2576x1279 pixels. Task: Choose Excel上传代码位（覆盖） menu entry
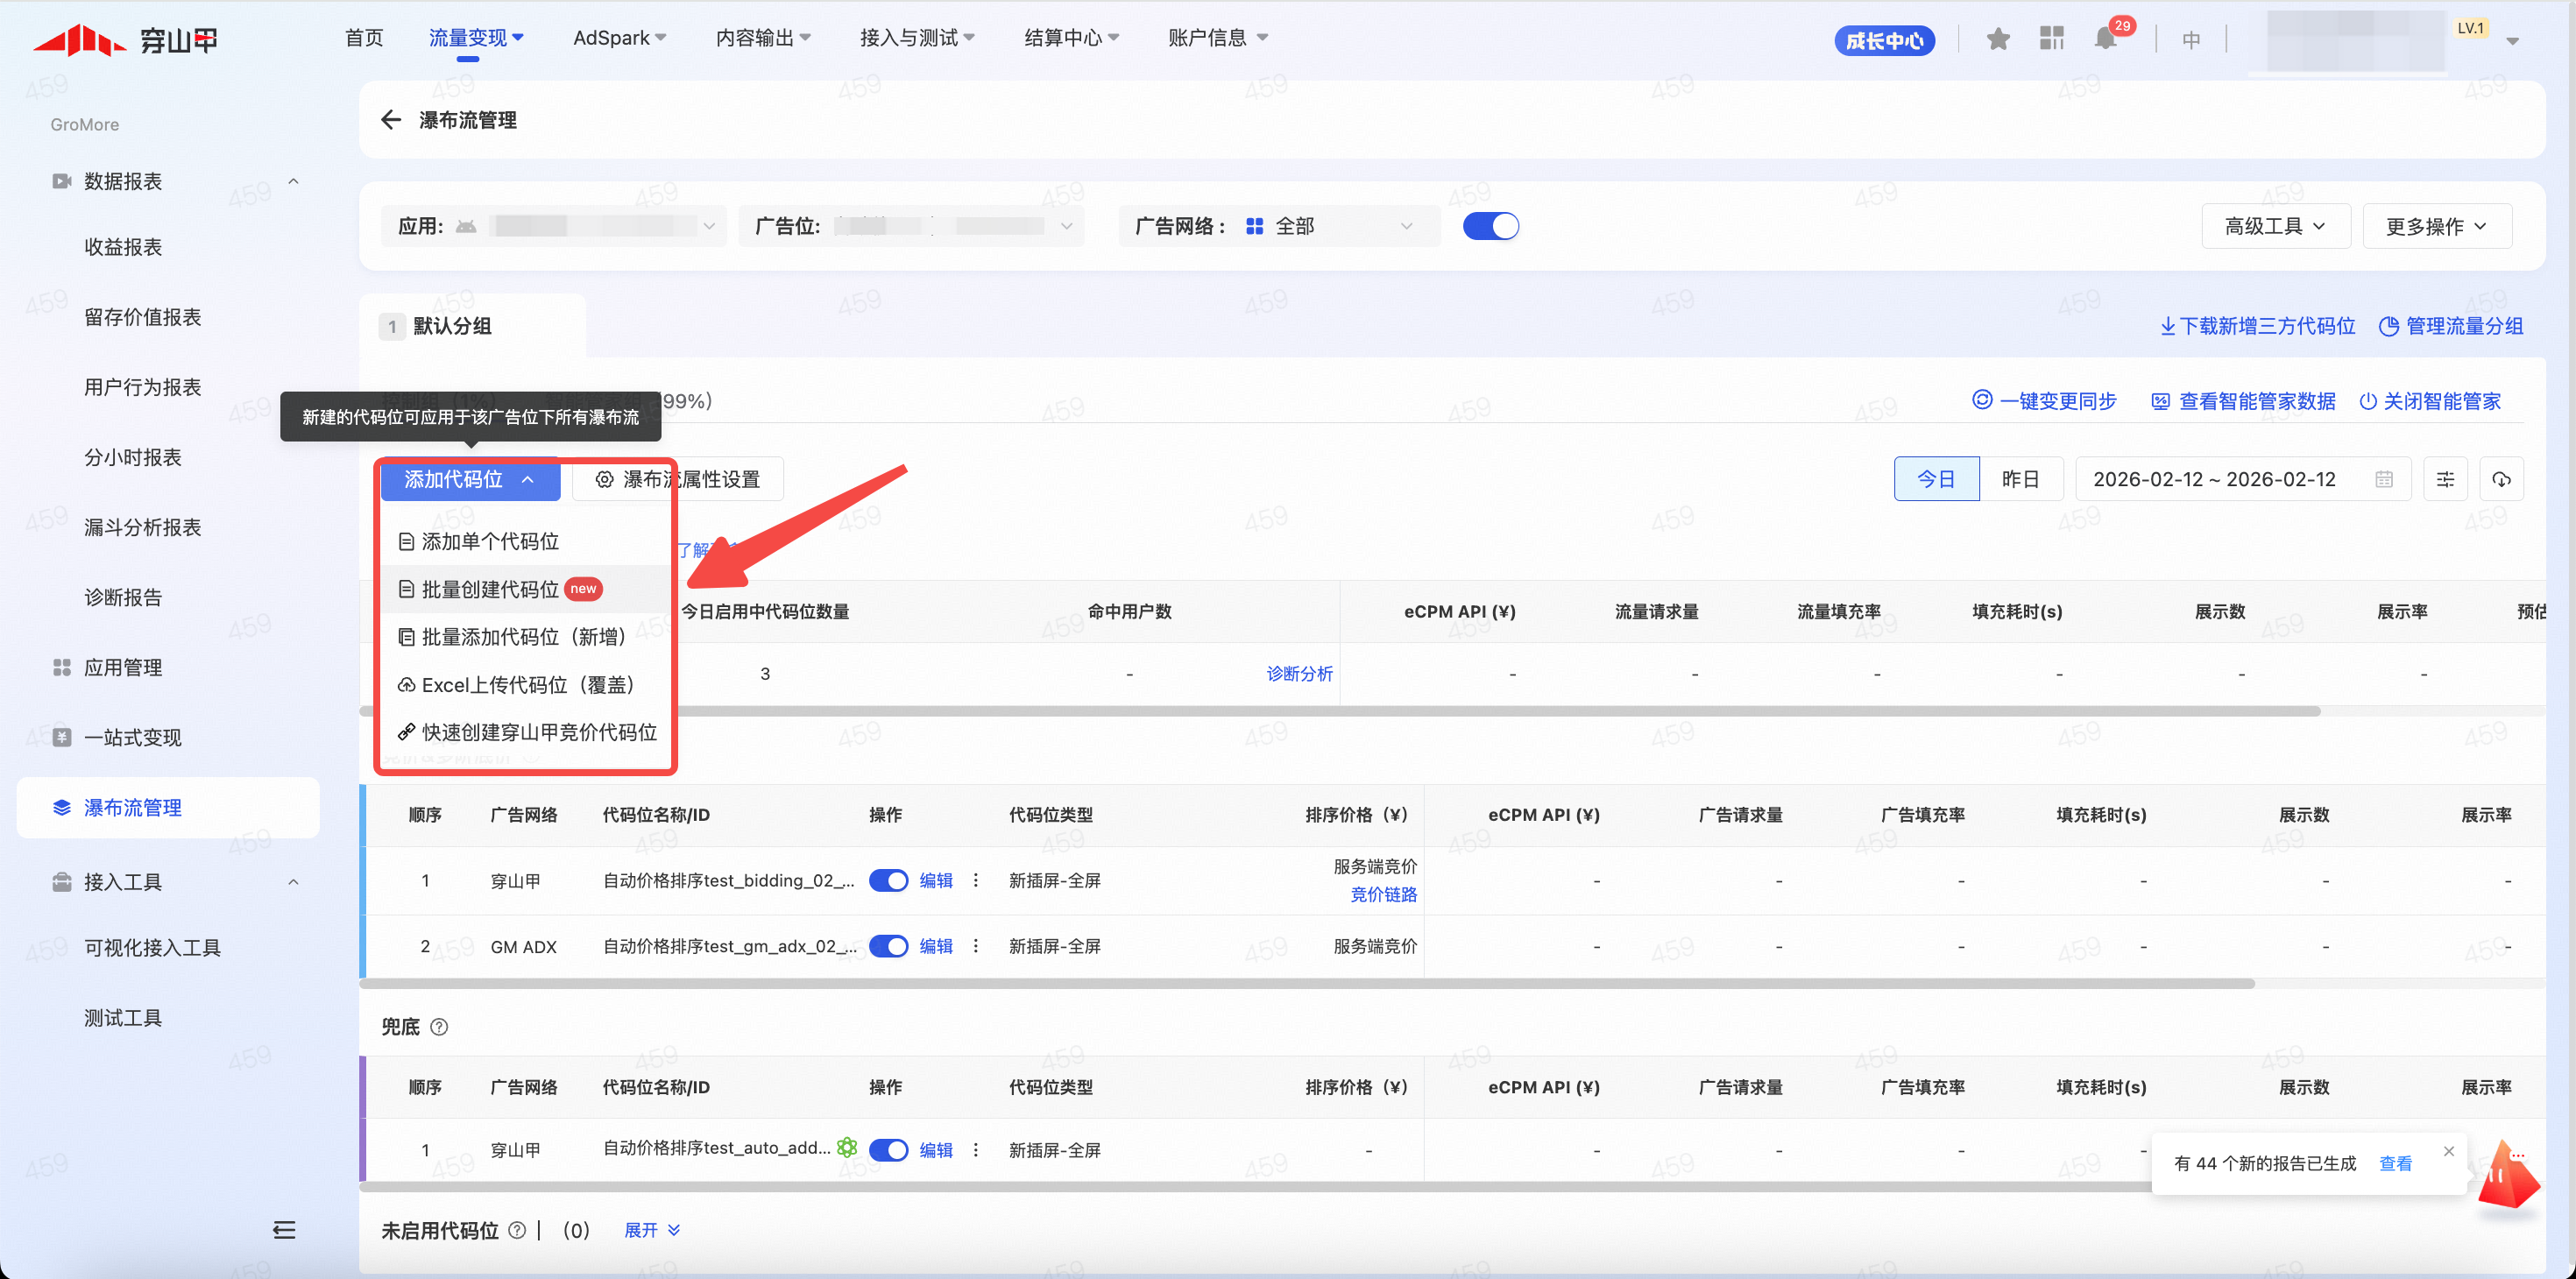(x=527, y=685)
